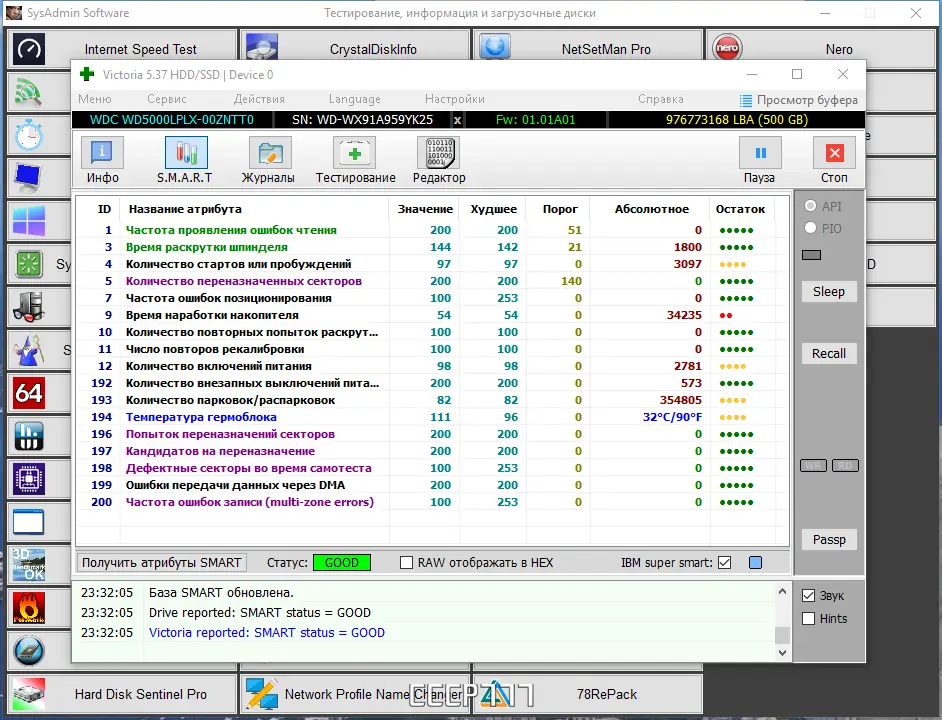
Task: Open the Инфо toolbar icon
Action: pos(102,153)
